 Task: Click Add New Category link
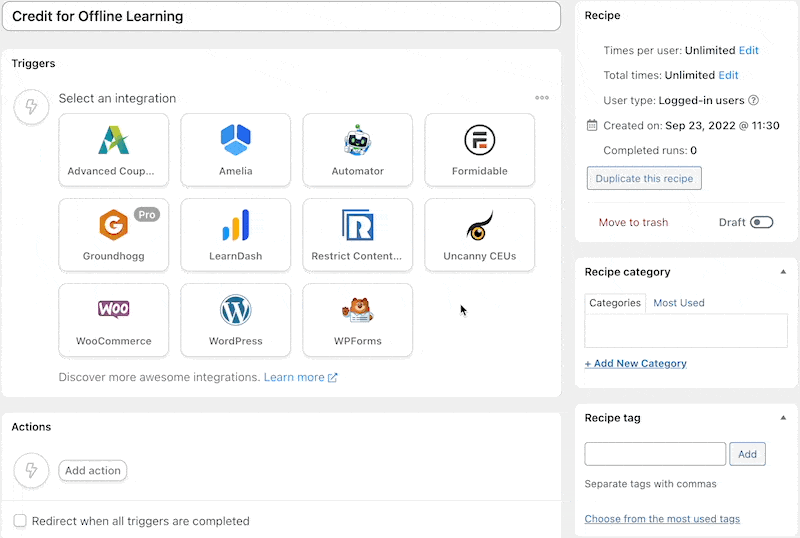pos(635,363)
